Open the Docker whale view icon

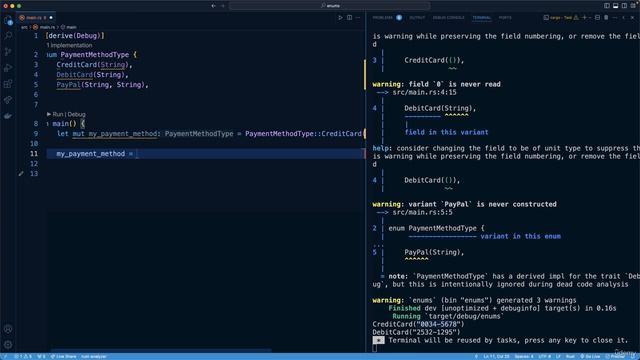[8, 116]
